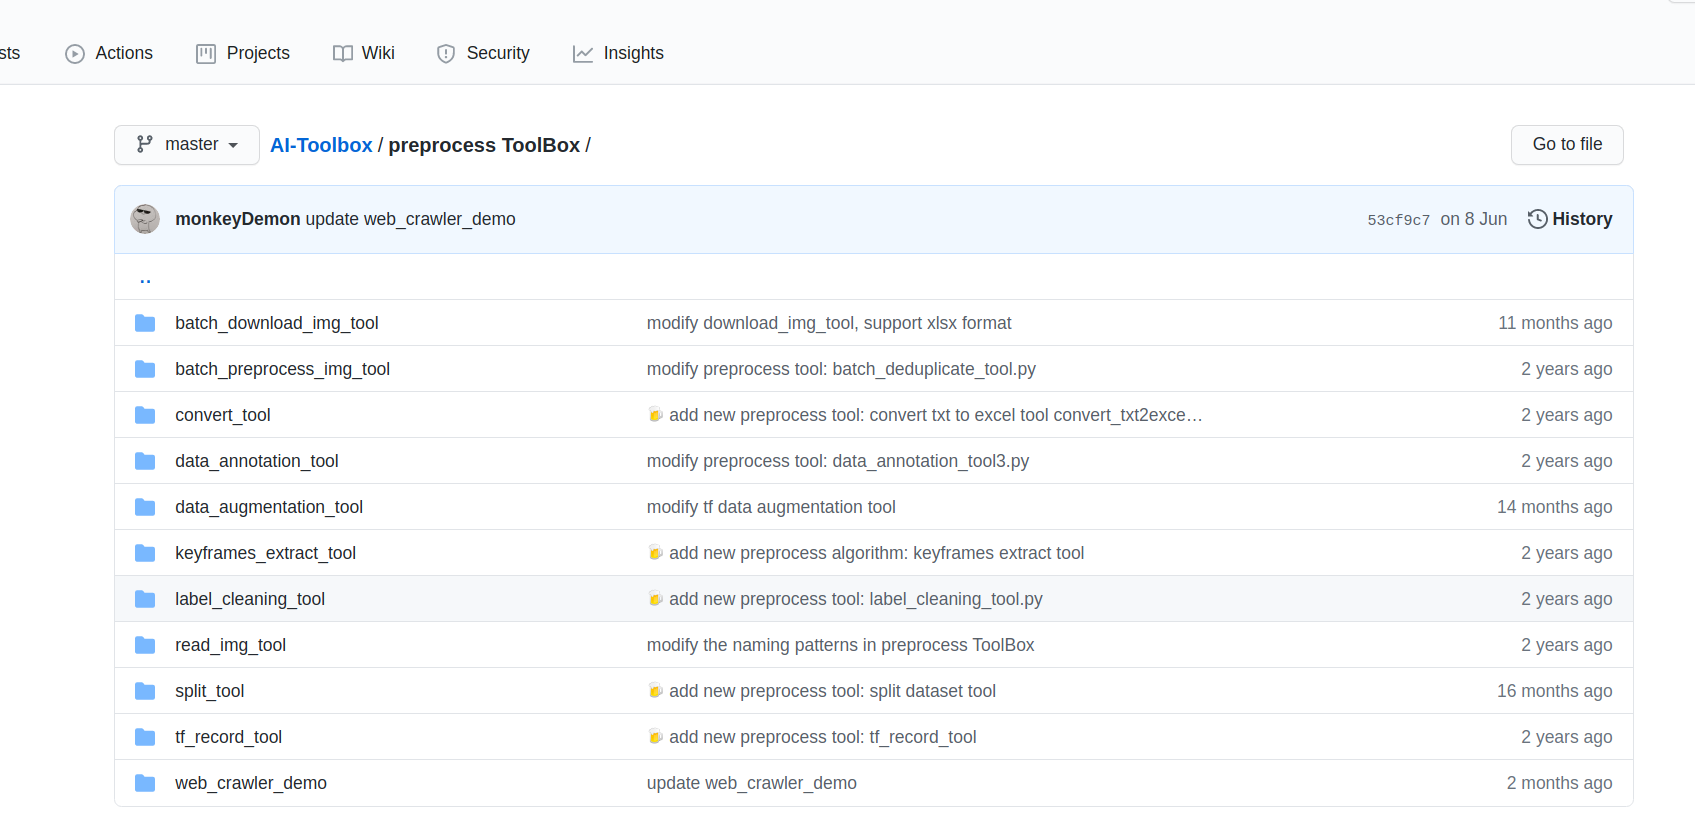Click the Go to file button
The height and width of the screenshot is (836, 1695).
pyautogui.click(x=1567, y=145)
